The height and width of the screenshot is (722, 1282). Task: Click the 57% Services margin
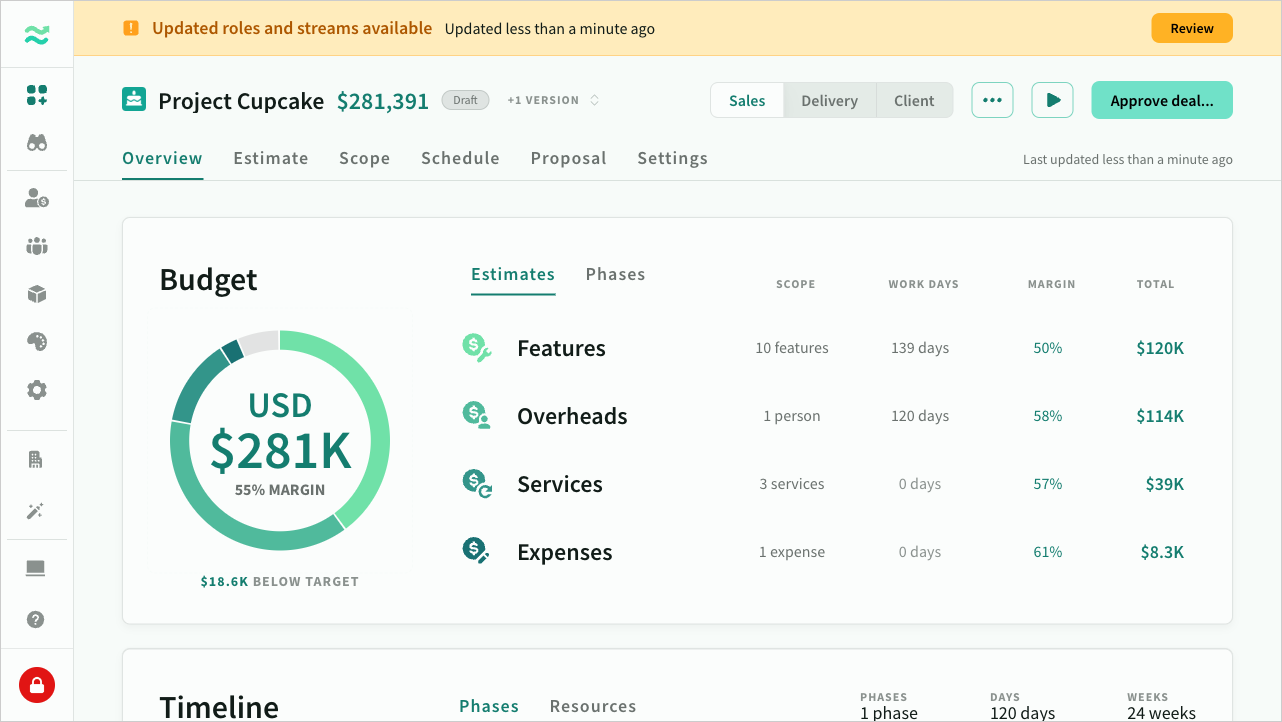pos(1048,484)
